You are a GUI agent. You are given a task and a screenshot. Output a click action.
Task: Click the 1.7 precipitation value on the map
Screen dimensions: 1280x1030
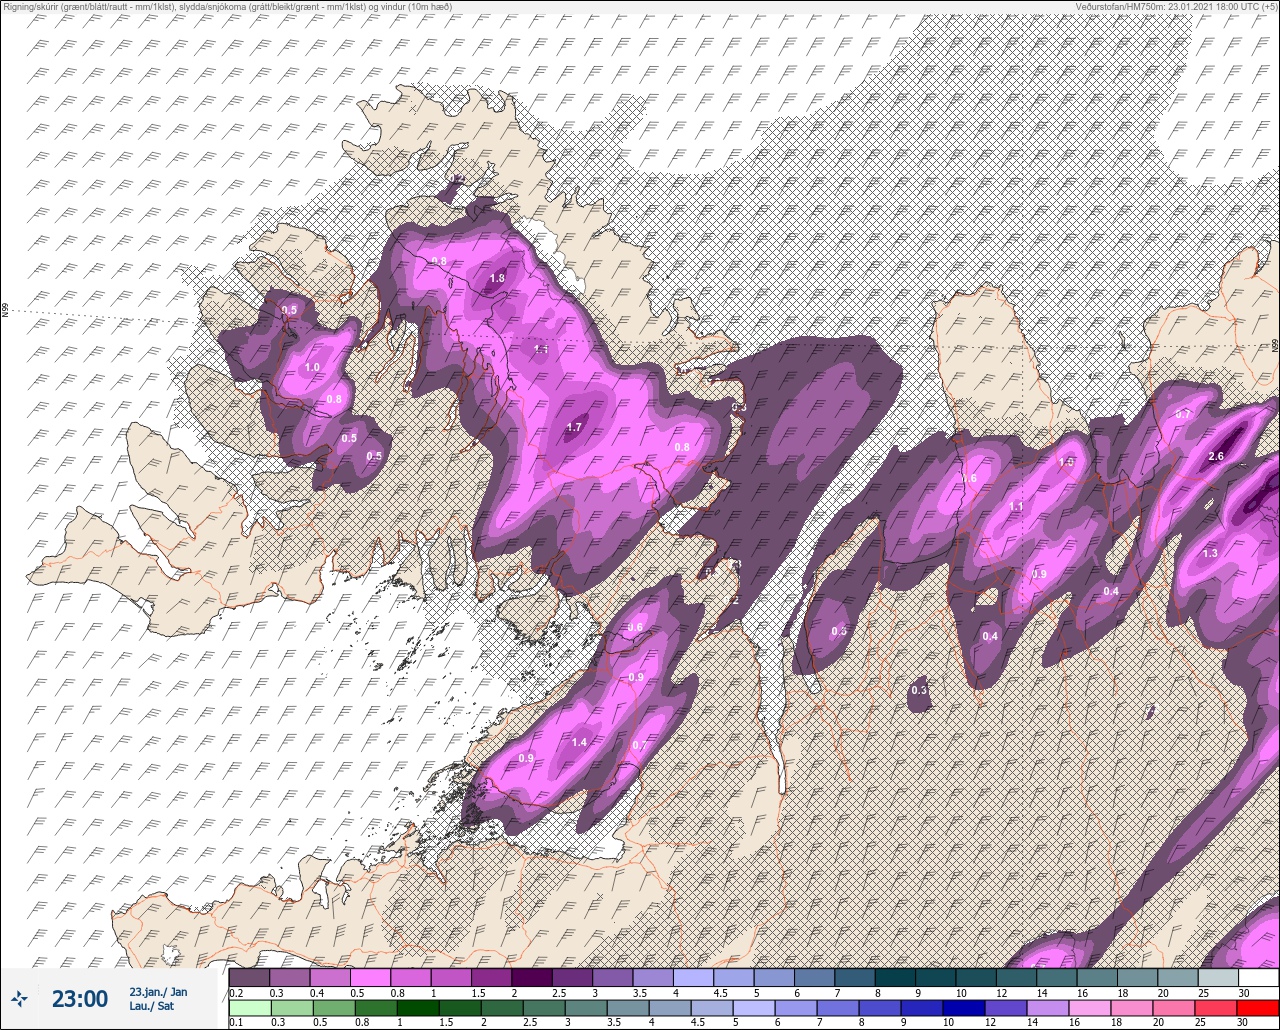coord(574,427)
